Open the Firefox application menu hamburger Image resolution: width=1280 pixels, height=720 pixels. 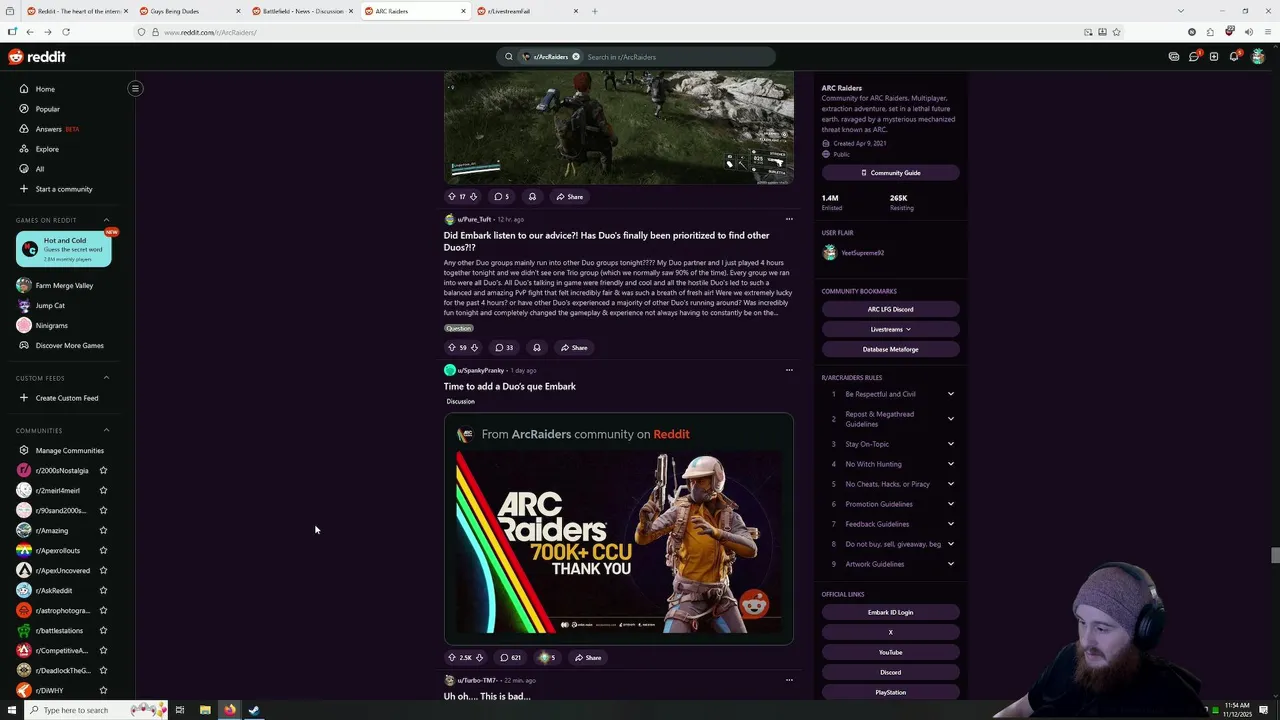pyautogui.click(x=1266, y=32)
